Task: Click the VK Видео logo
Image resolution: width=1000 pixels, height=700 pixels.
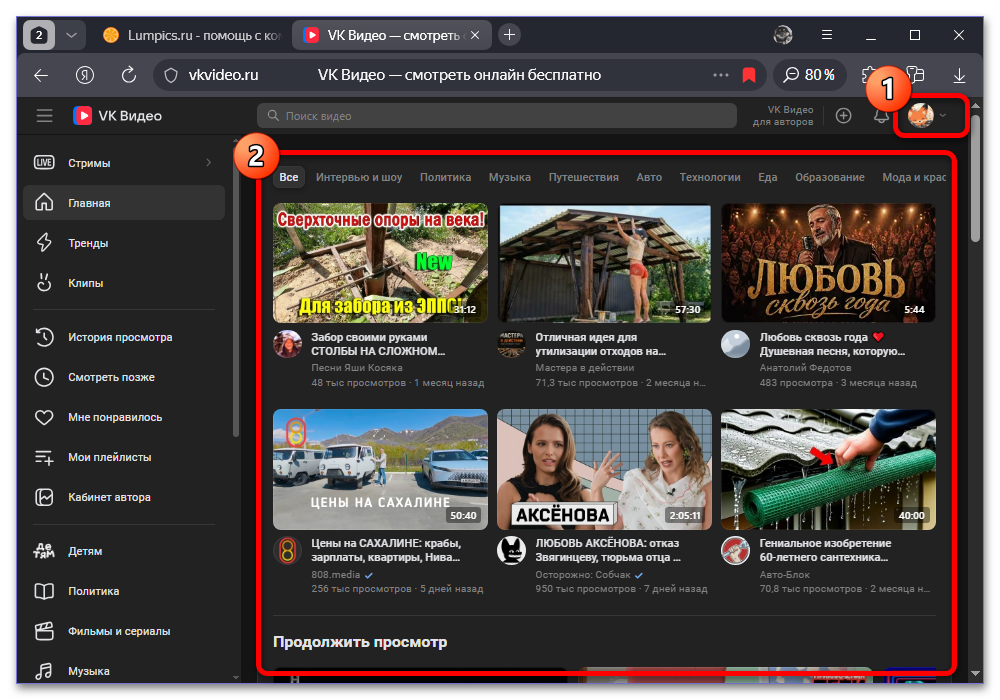Action: [117, 116]
